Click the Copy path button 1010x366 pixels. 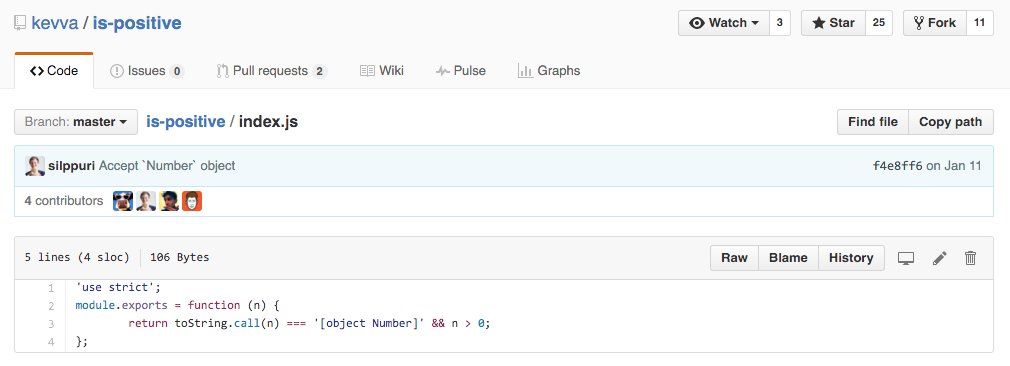click(x=951, y=122)
